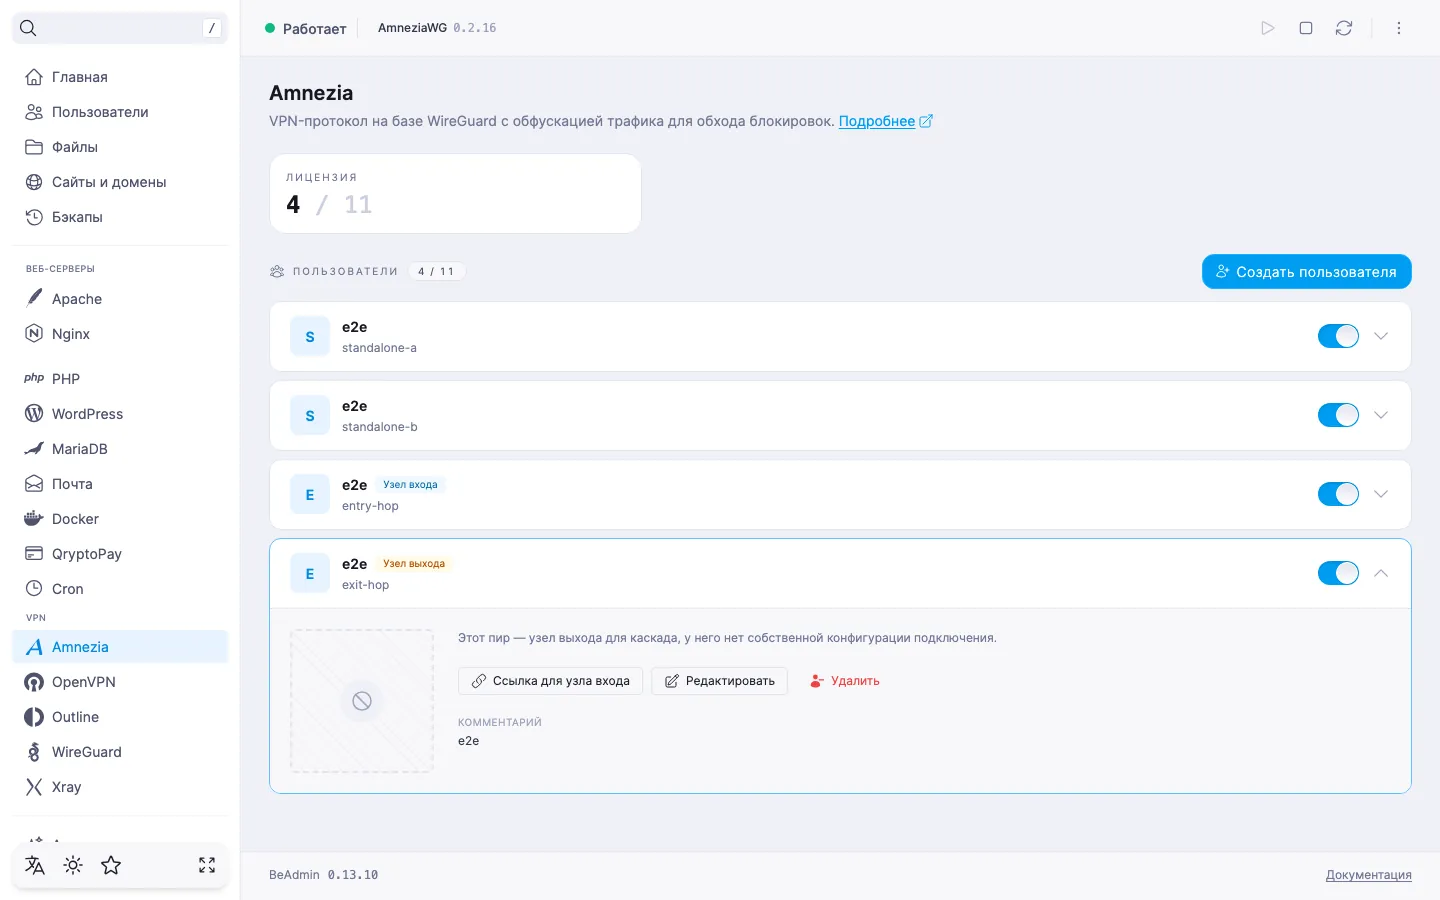Screen dimensions: 1440x900
Task: Switch off the exit-hop user toggle
Action: pos(1338,573)
